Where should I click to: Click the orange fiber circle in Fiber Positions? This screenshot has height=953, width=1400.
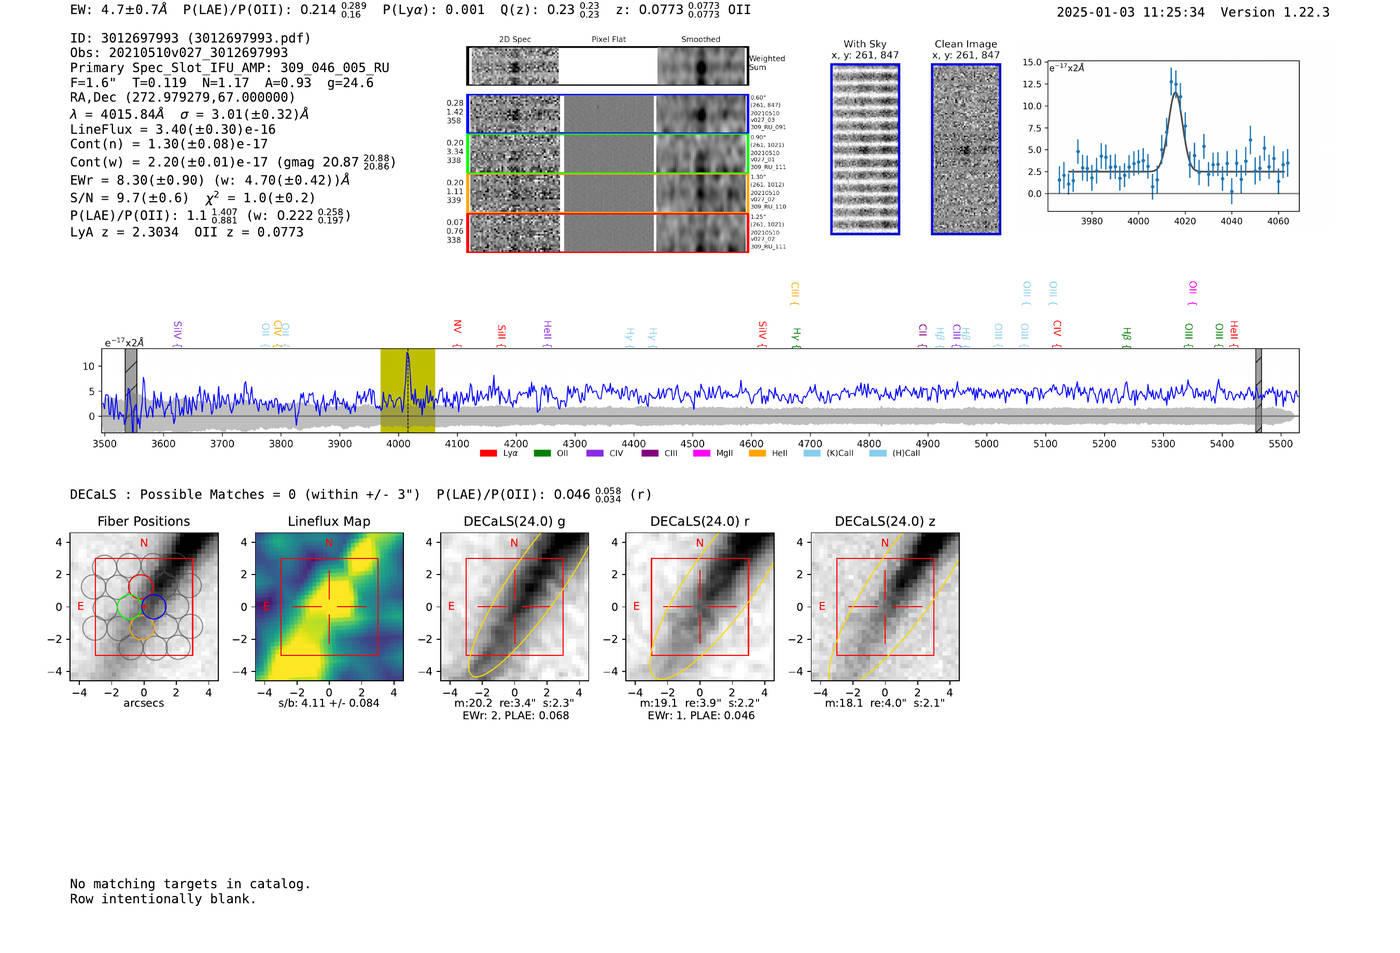tap(142, 628)
